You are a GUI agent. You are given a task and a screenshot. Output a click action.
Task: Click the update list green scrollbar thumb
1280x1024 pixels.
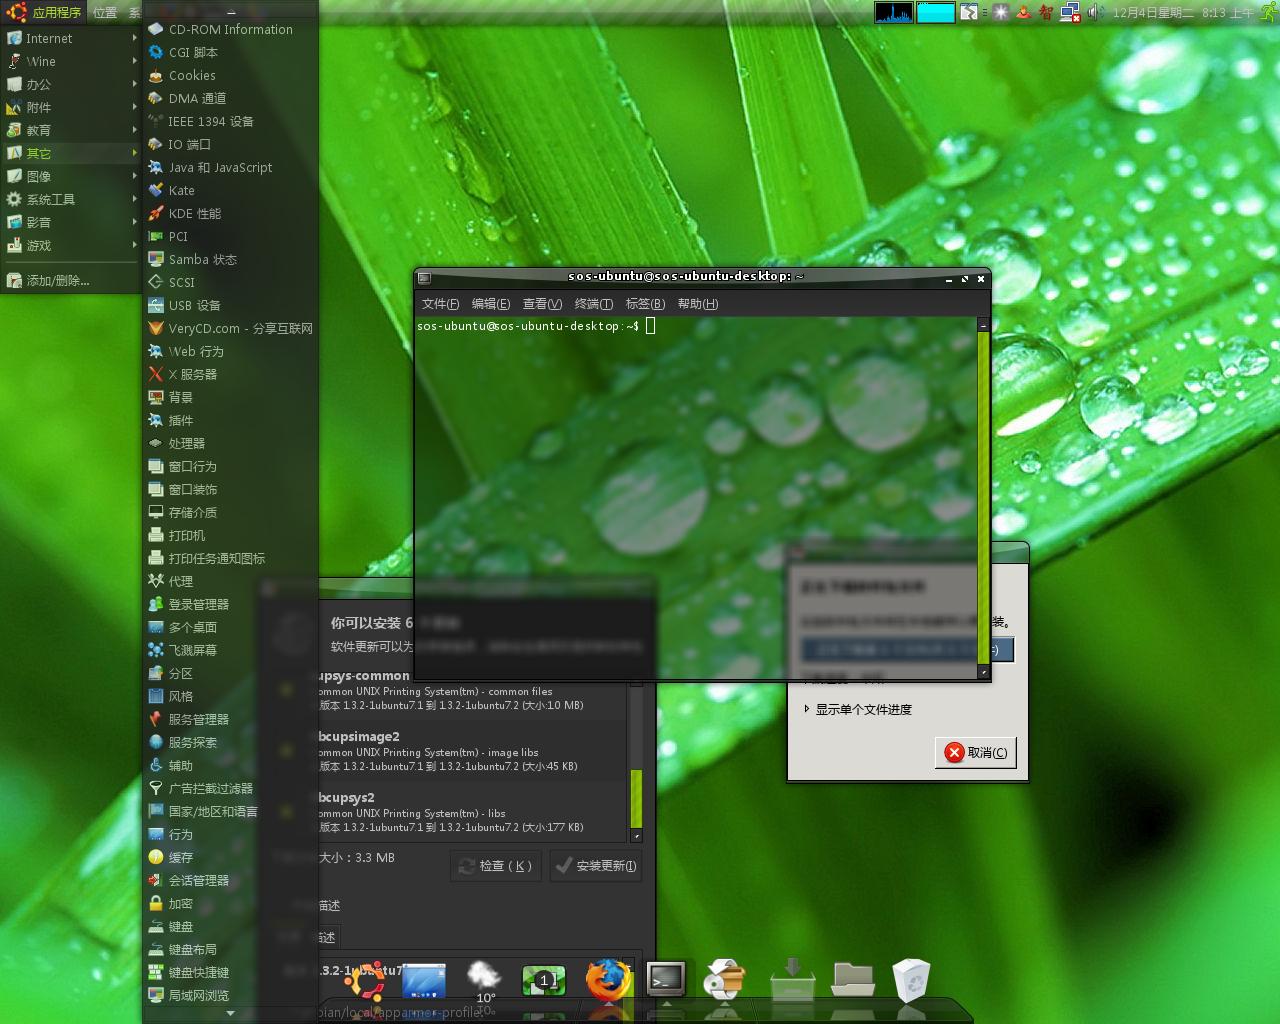tap(636, 799)
